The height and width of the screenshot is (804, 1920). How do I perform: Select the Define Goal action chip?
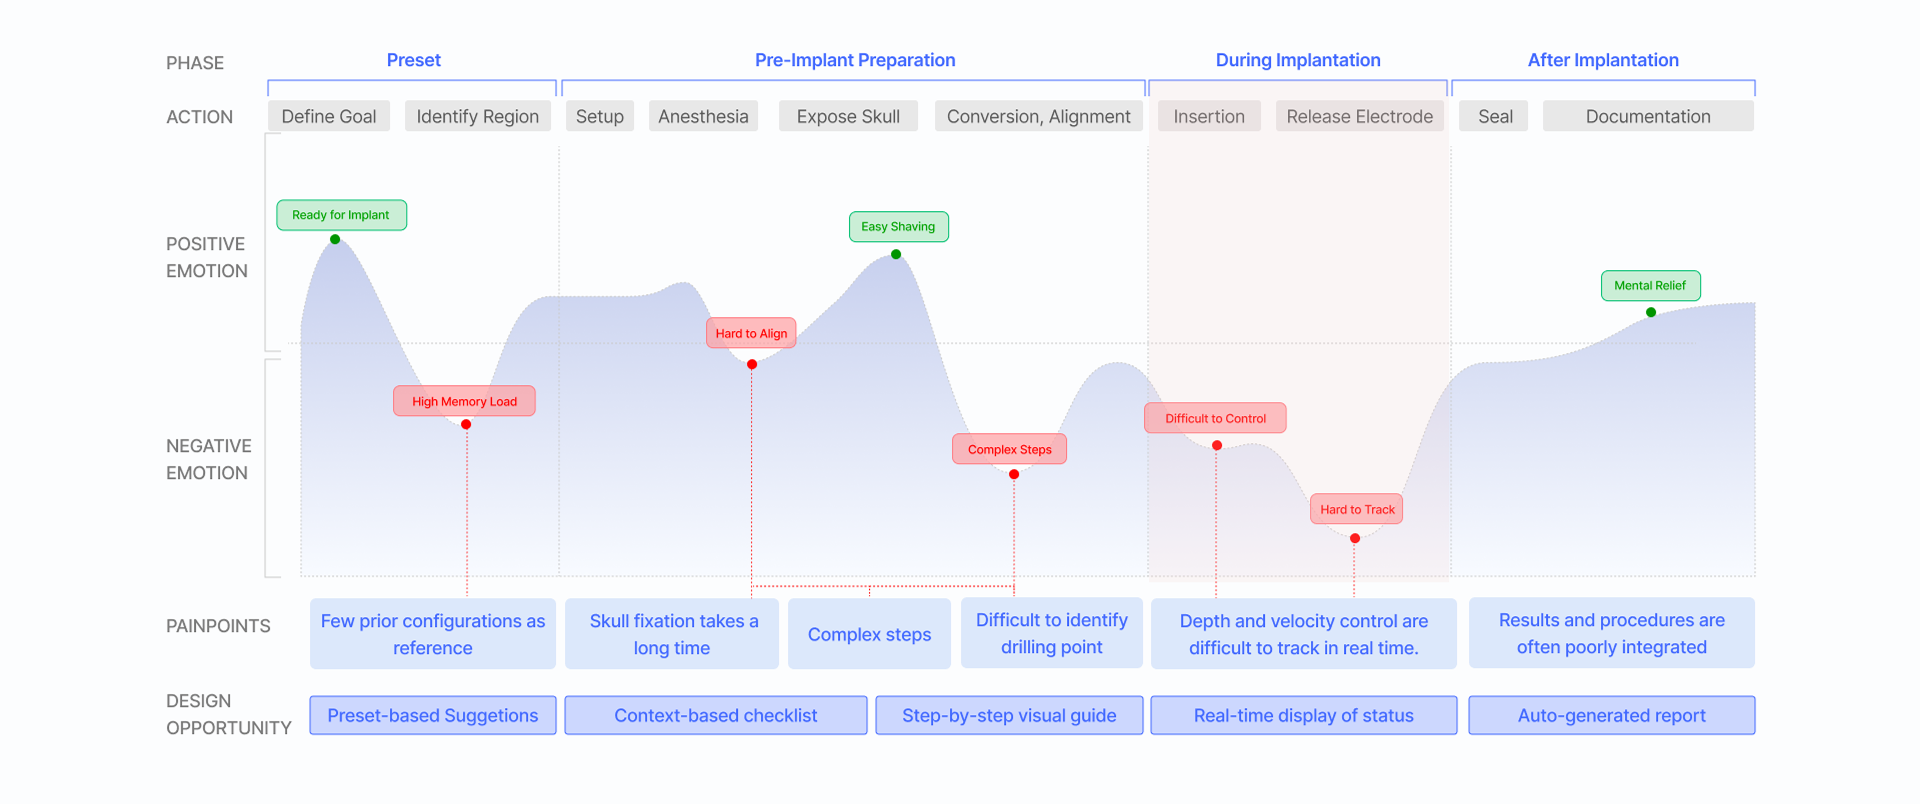(329, 116)
